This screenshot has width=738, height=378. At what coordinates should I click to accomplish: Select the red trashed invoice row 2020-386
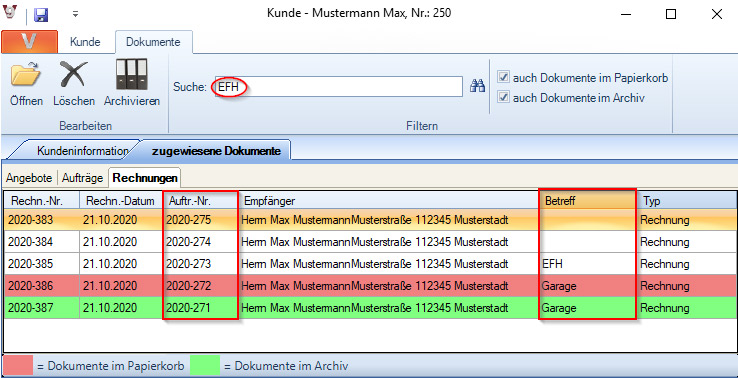[369, 286]
